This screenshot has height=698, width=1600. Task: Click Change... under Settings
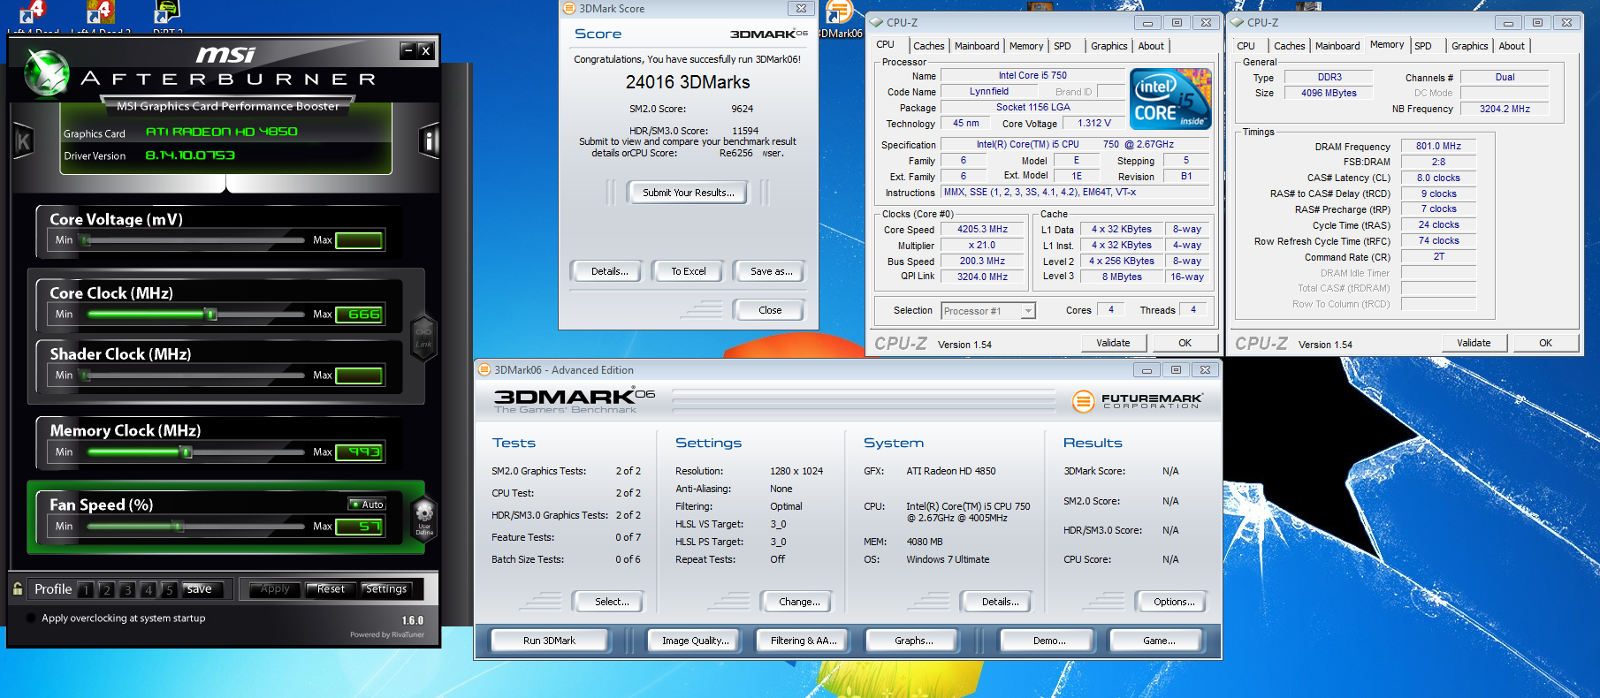point(796,601)
